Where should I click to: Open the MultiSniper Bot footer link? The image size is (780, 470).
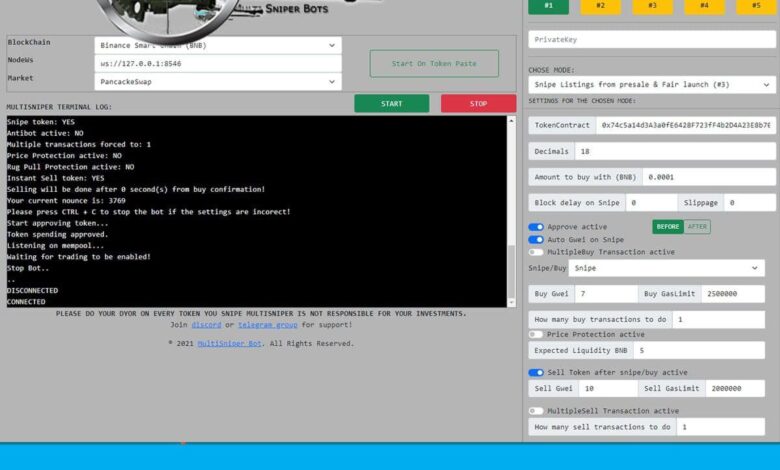click(229, 344)
